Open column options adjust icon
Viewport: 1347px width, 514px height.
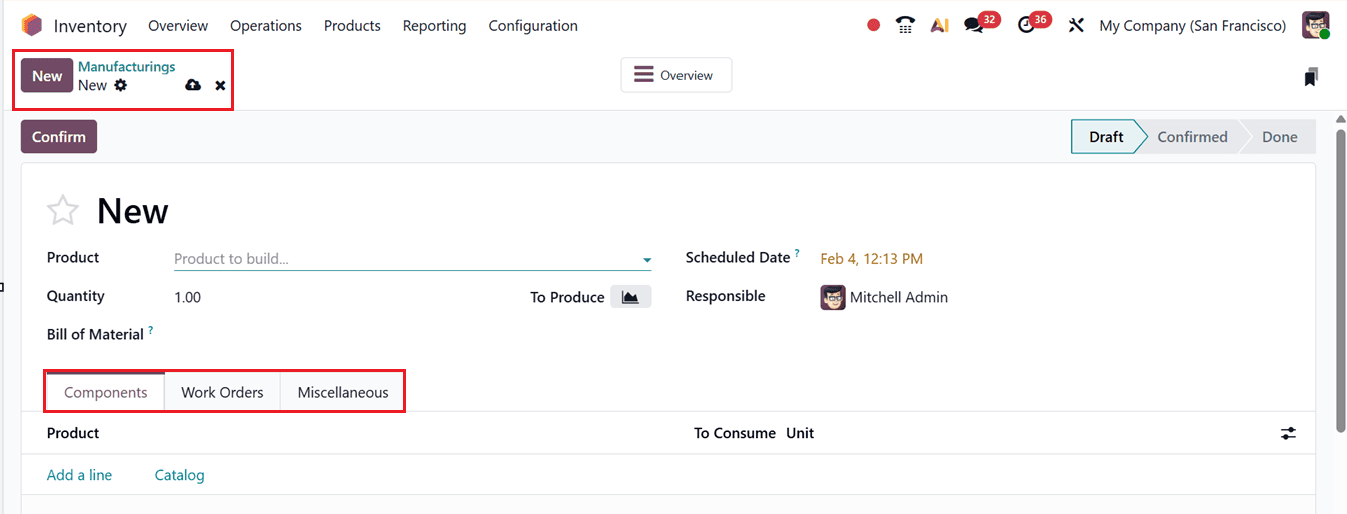tap(1288, 433)
